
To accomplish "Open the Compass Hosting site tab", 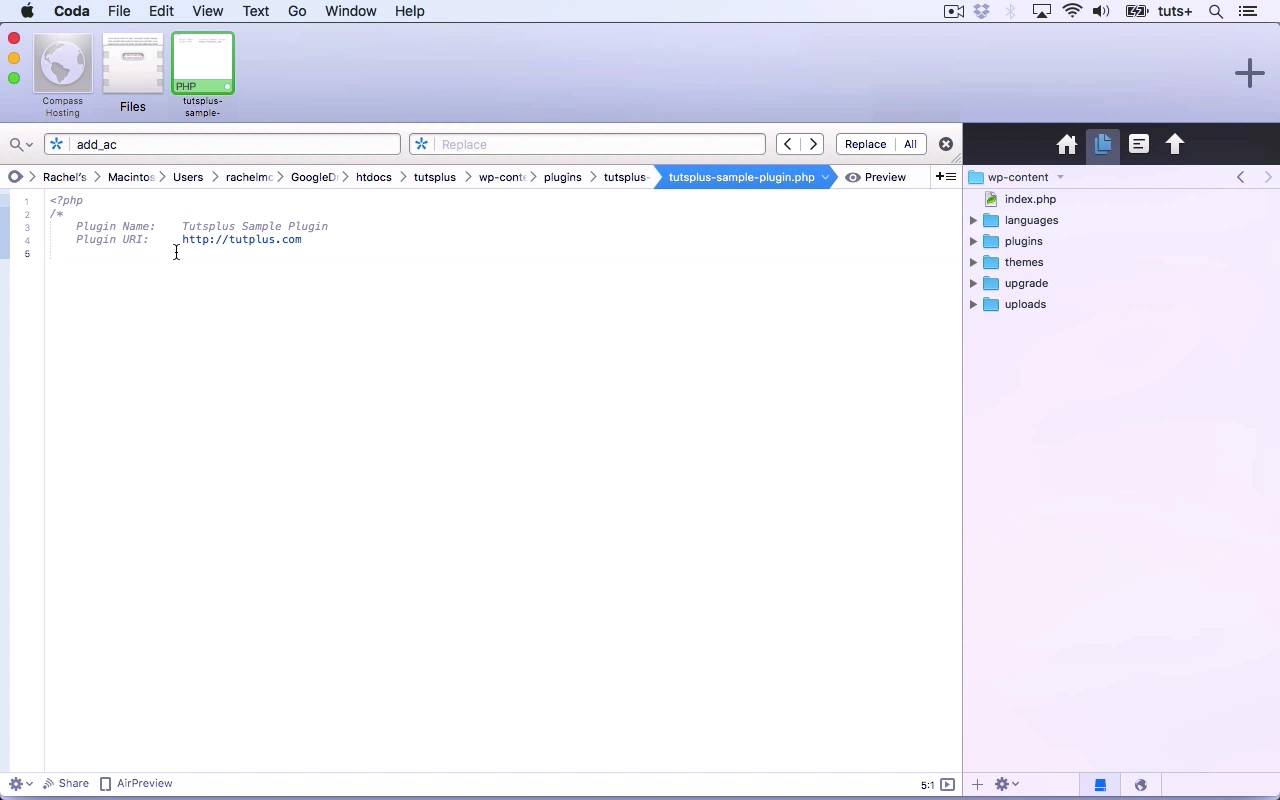I will coord(63,75).
